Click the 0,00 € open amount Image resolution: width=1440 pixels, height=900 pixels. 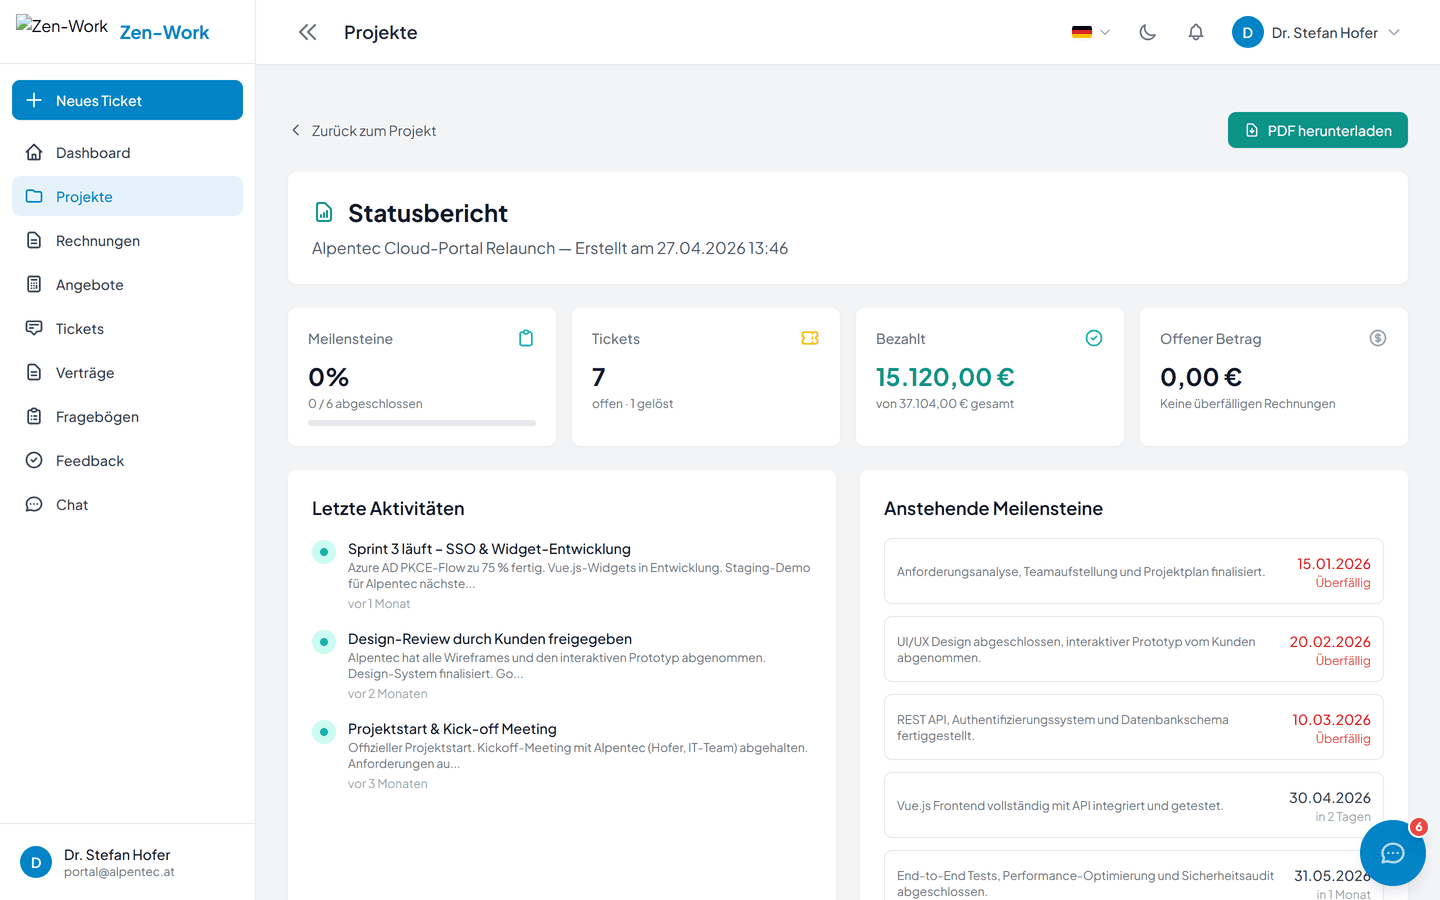click(1201, 377)
